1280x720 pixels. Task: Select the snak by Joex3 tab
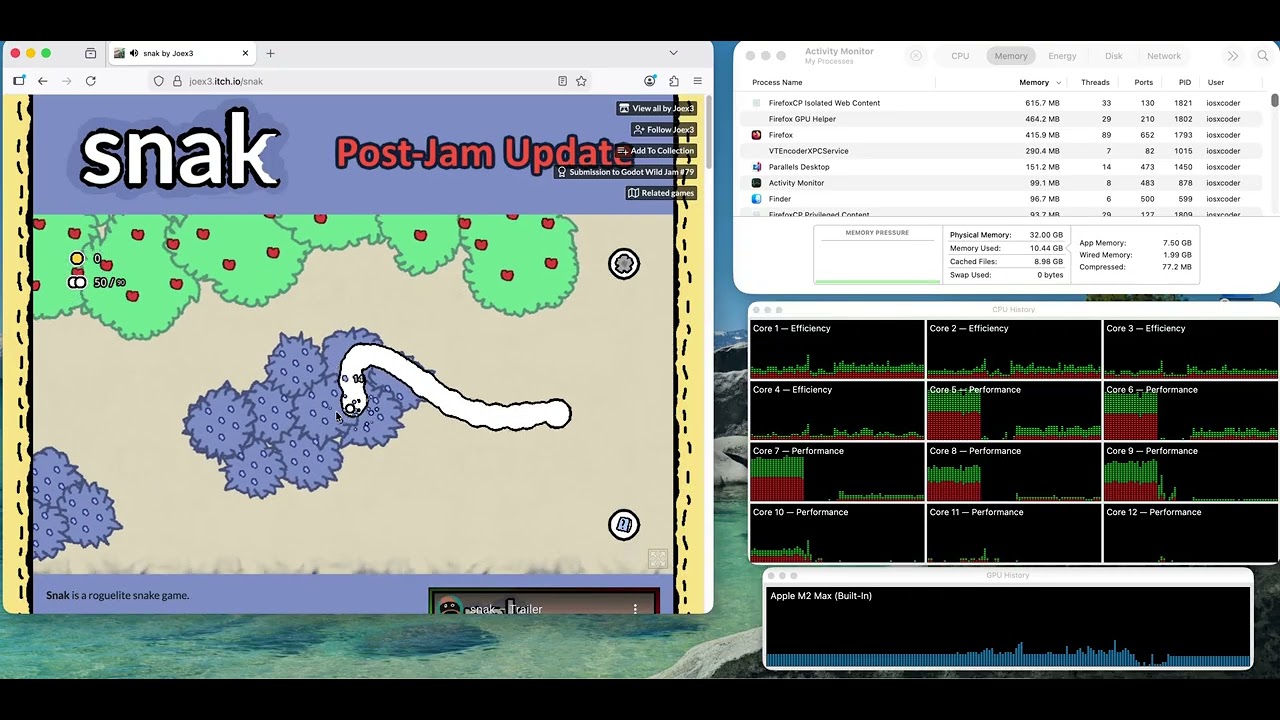coord(181,53)
